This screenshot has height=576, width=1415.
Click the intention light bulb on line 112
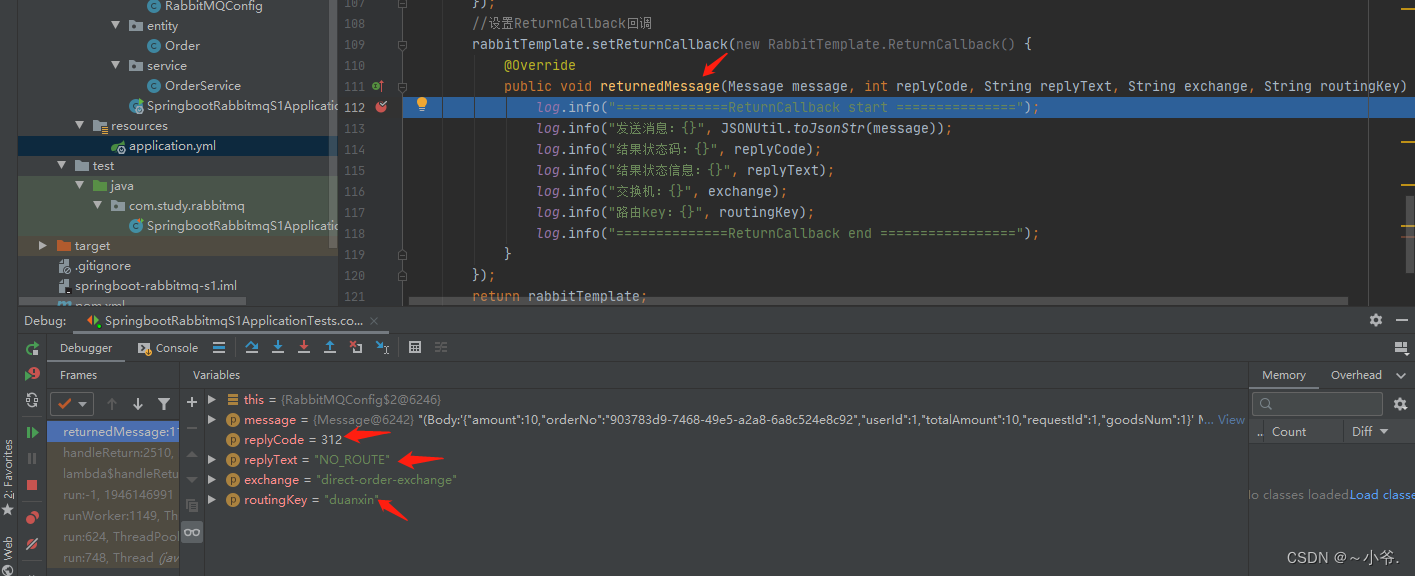[422, 104]
